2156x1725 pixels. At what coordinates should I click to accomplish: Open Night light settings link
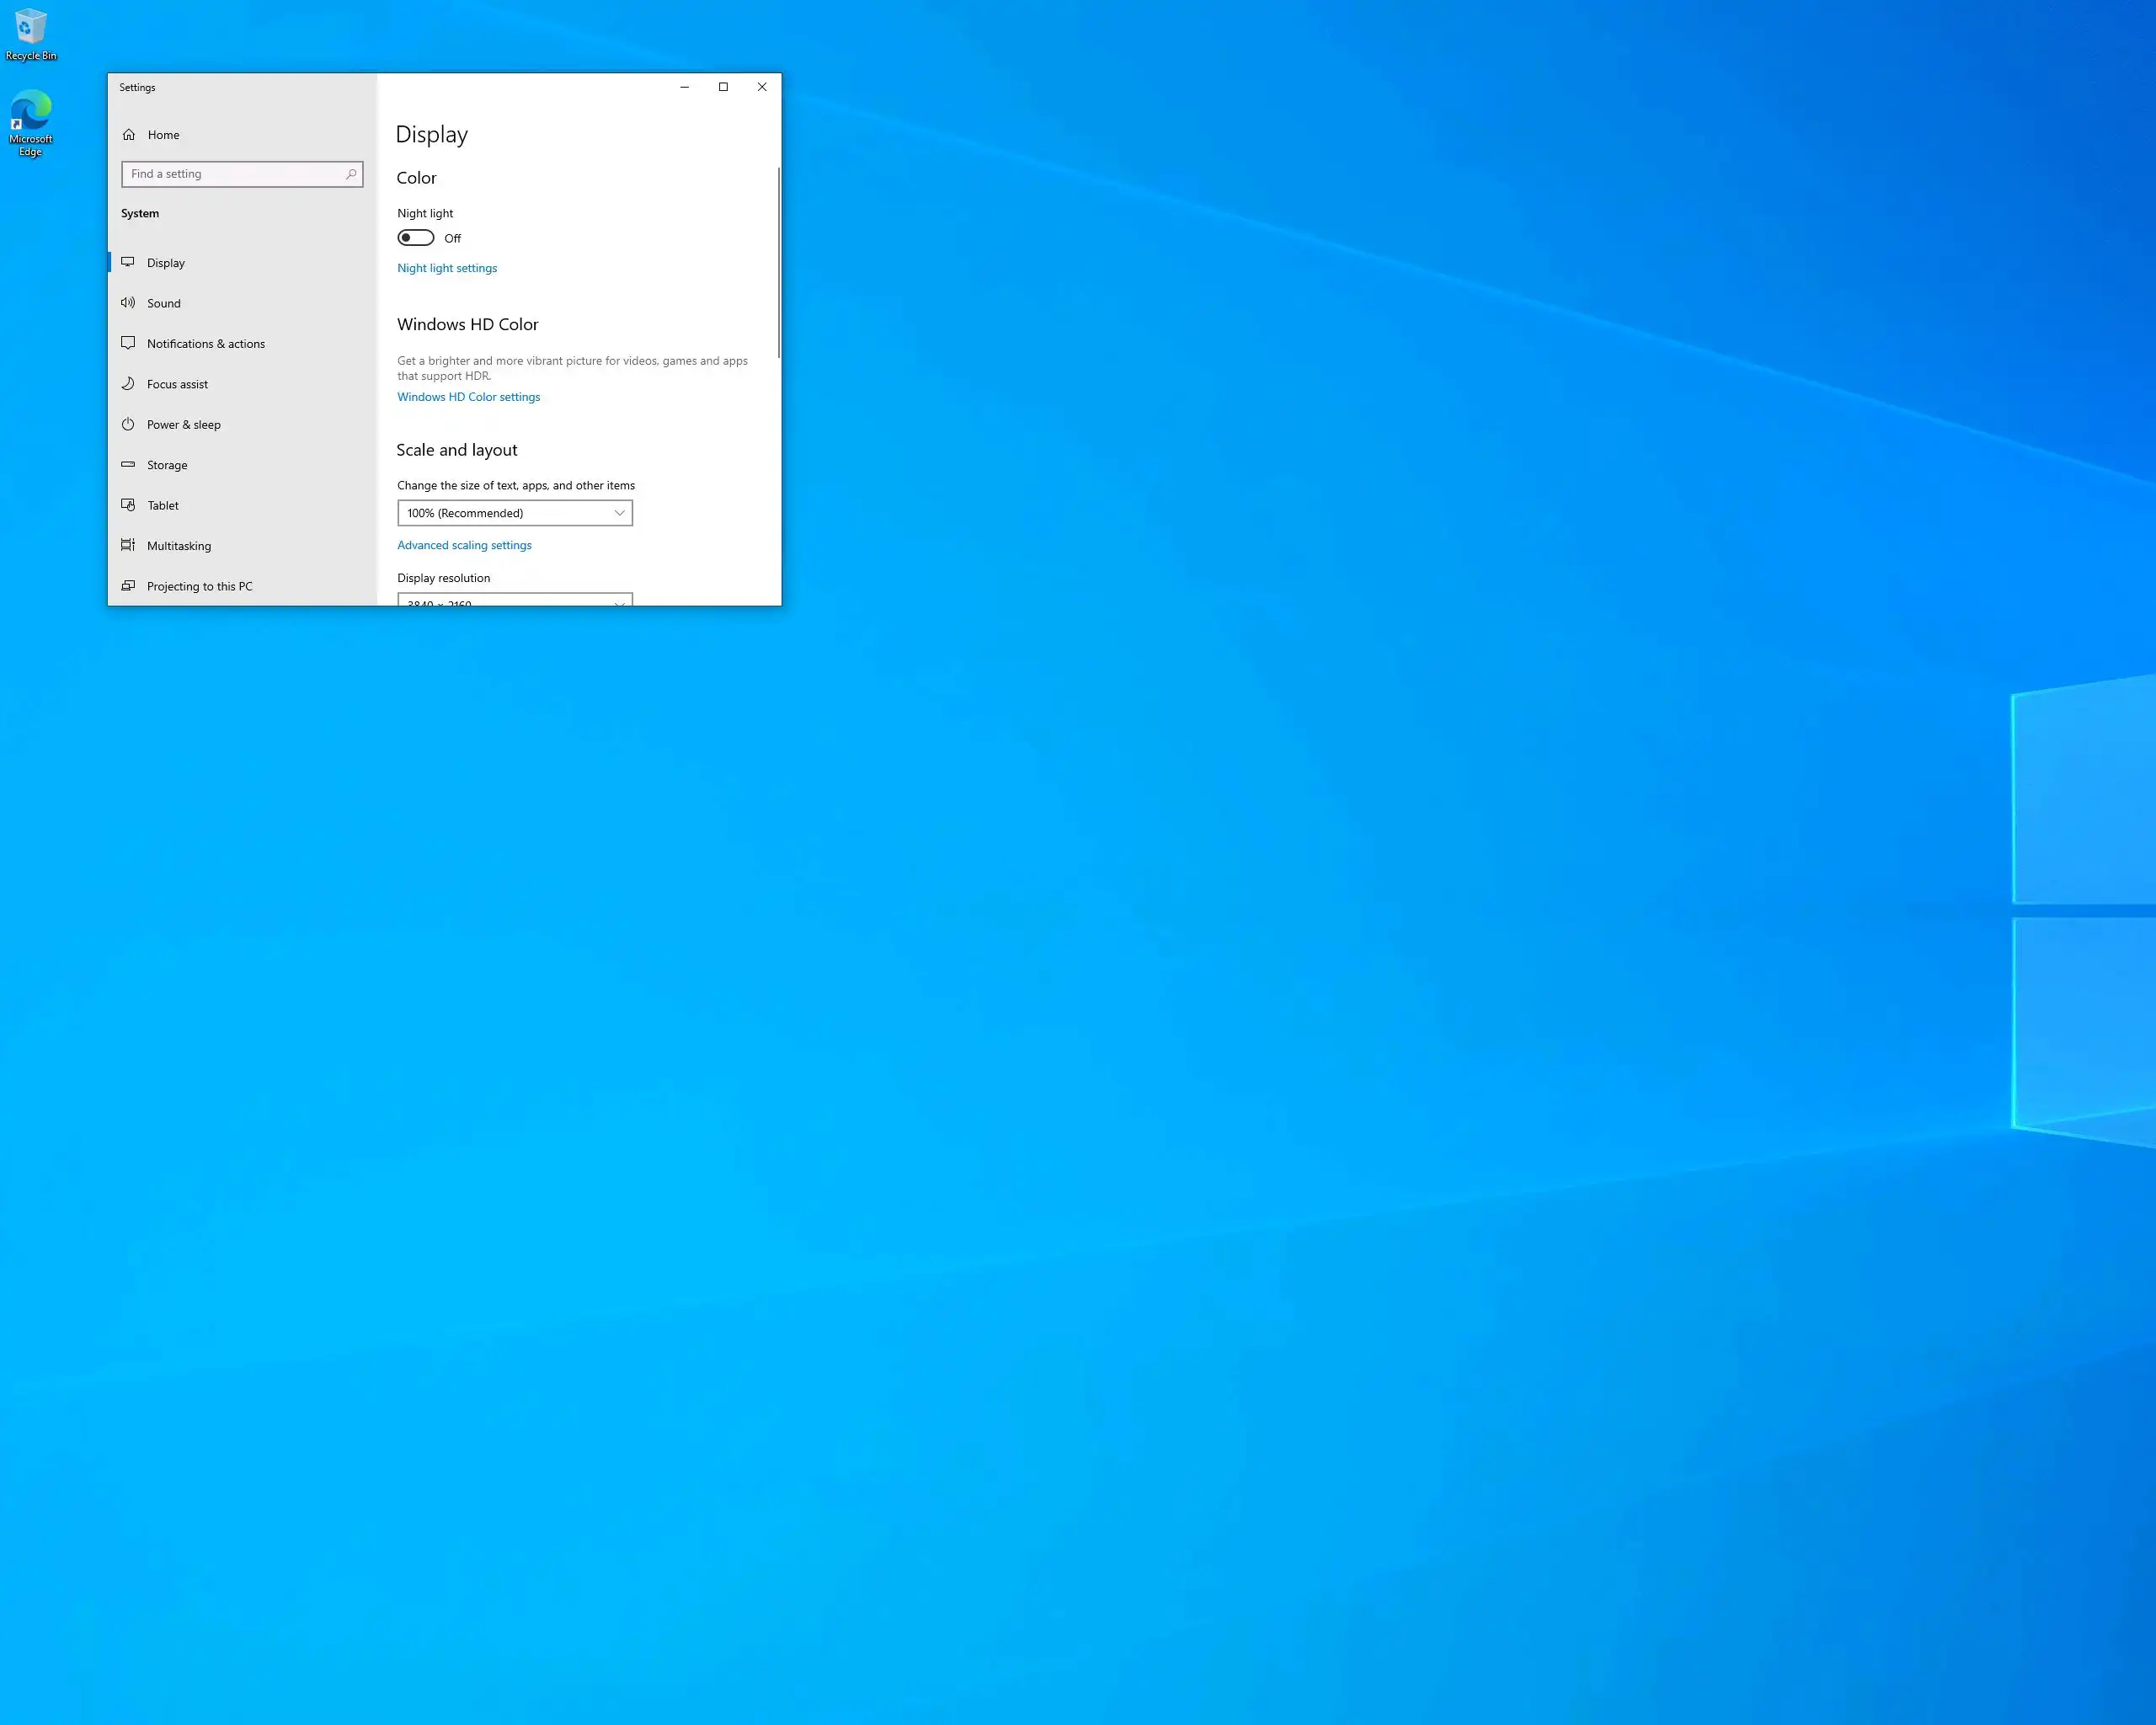447,268
